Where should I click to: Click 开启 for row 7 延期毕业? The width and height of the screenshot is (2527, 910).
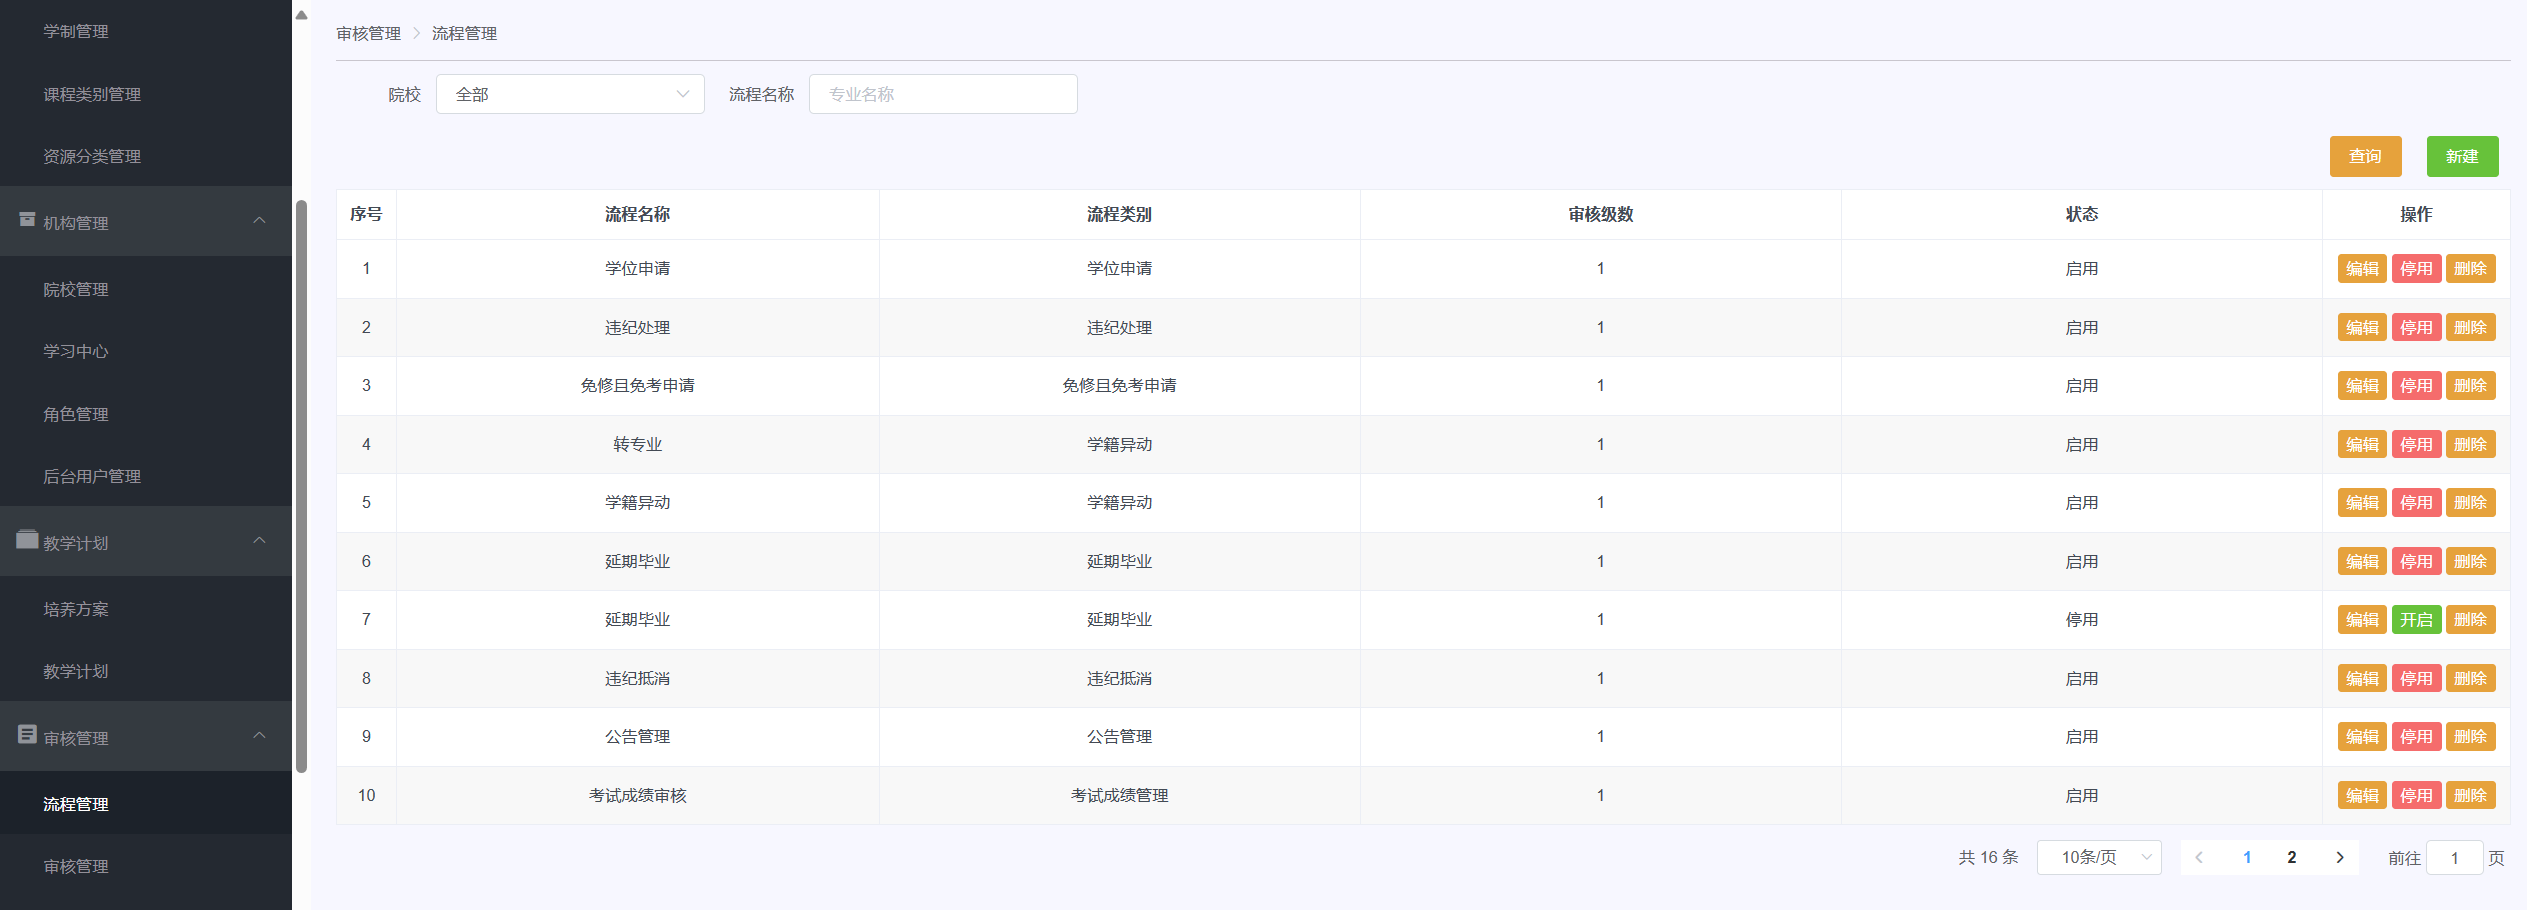[2416, 619]
